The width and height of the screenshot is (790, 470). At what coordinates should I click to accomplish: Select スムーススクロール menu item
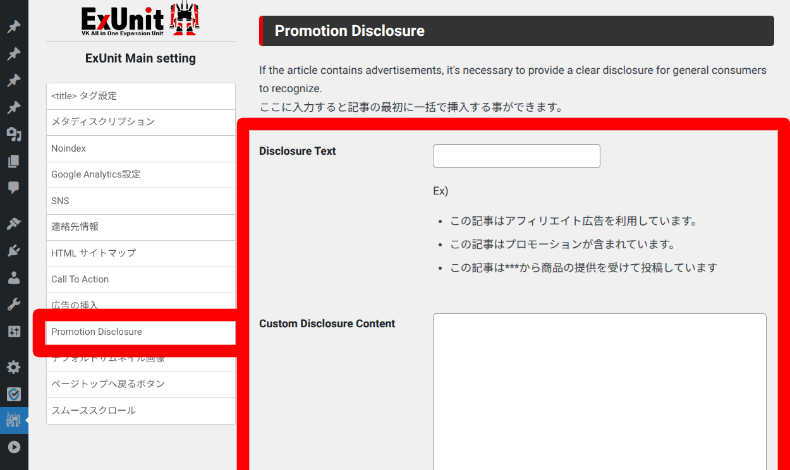point(140,411)
